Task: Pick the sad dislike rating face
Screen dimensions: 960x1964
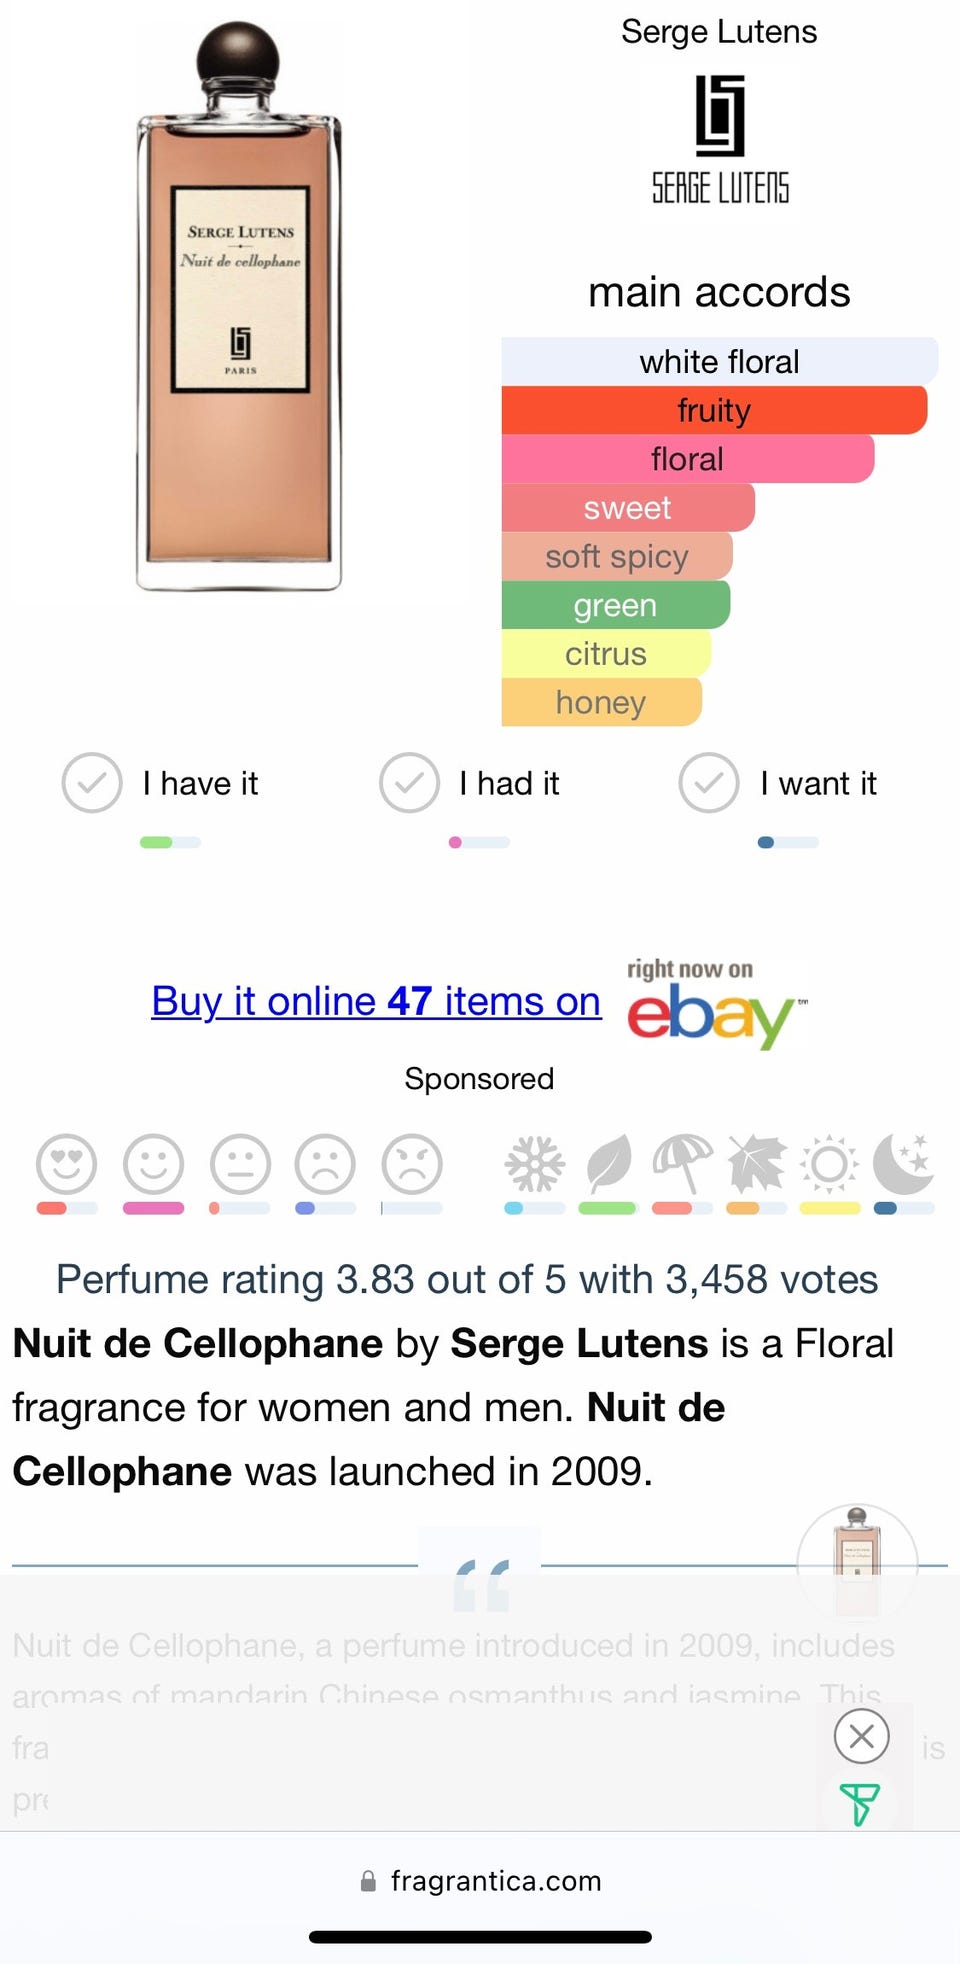Action: click(x=325, y=1164)
